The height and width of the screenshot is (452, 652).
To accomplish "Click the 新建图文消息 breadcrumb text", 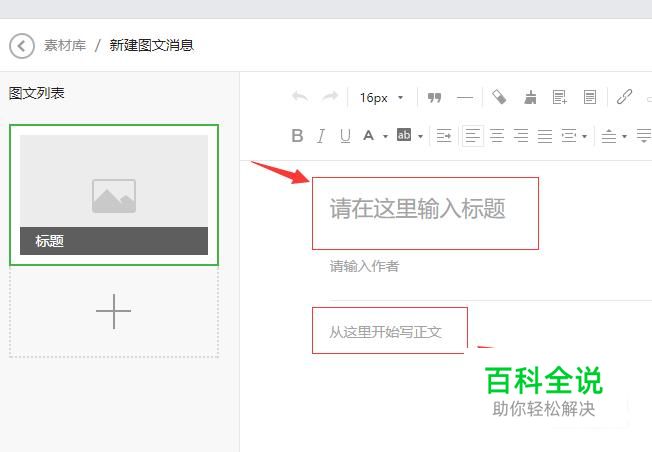I will click(152, 45).
